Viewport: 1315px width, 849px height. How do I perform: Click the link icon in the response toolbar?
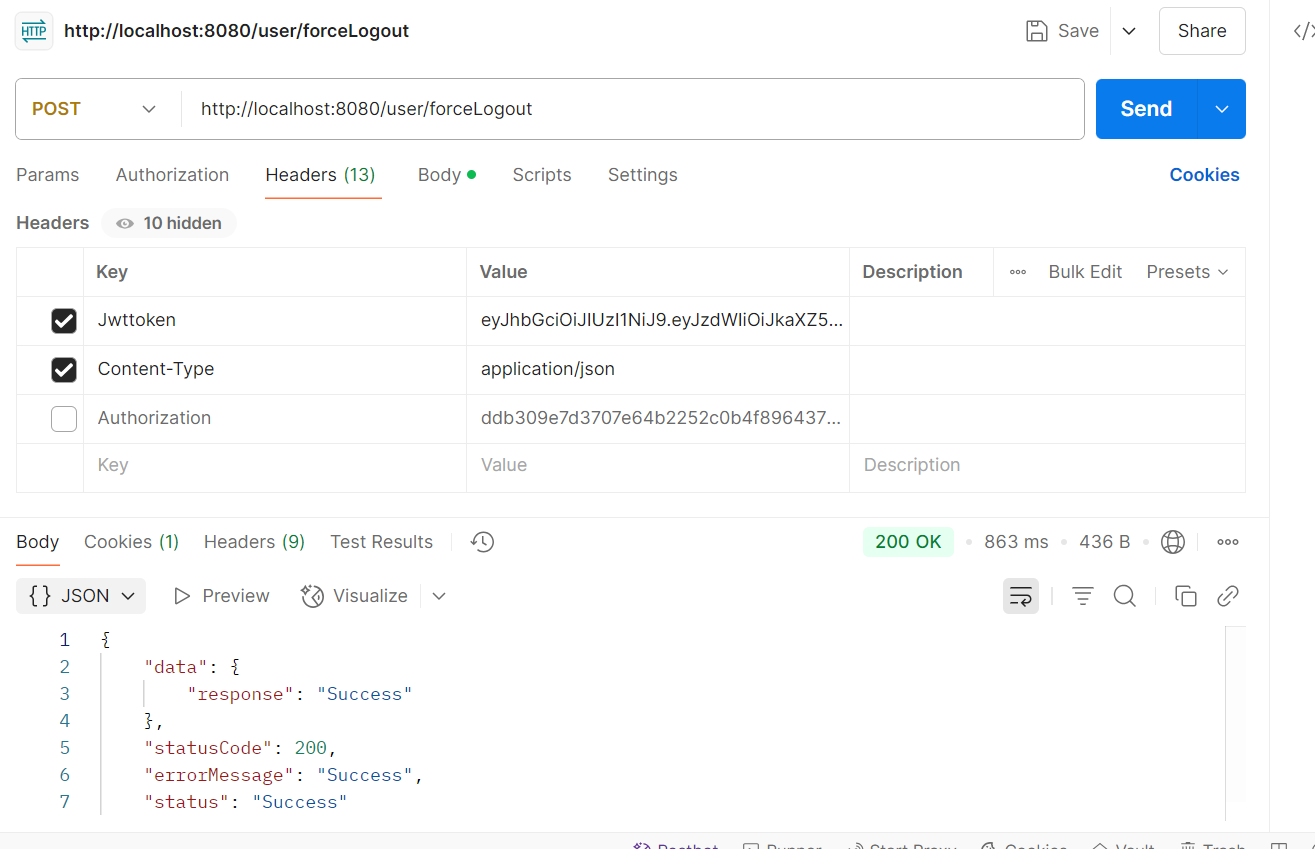(x=1228, y=596)
